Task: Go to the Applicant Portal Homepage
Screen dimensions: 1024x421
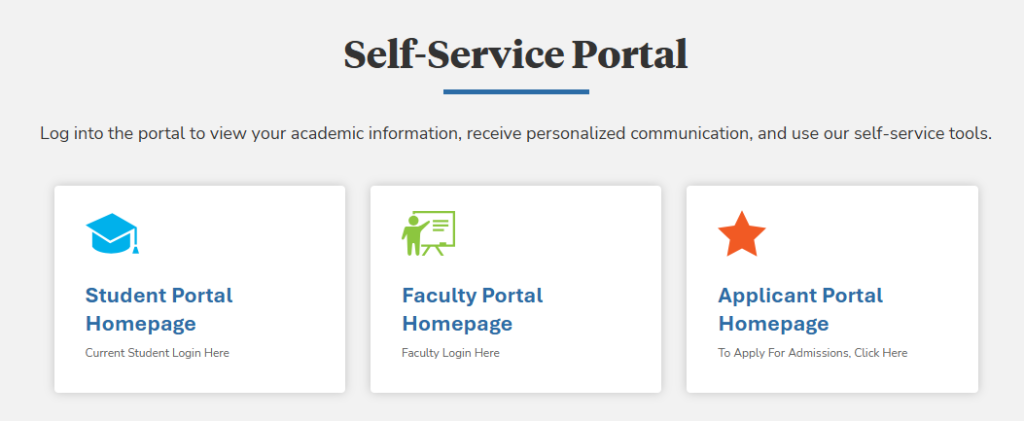Action: (x=800, y=309)
